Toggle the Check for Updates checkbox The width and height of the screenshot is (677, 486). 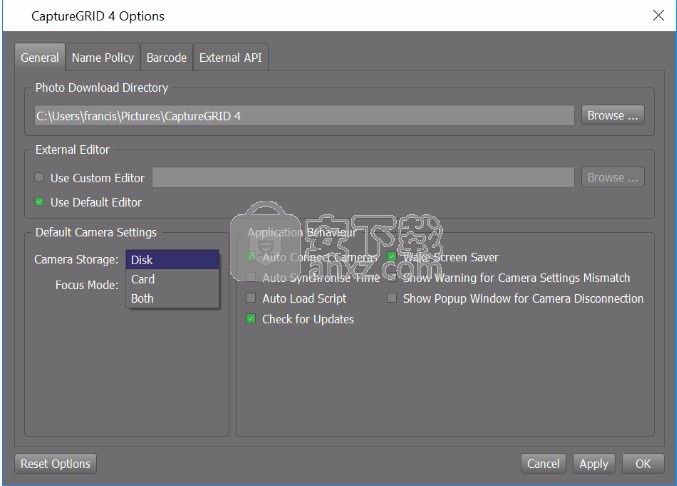[x=251, y=319]
